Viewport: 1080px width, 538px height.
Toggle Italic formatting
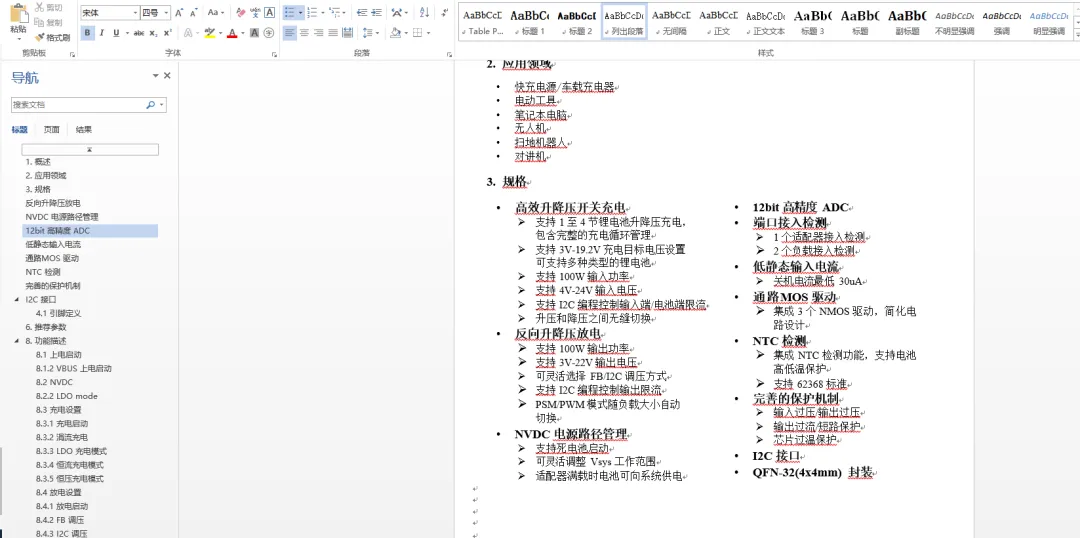pyautogui.click(x=102, y=32)
